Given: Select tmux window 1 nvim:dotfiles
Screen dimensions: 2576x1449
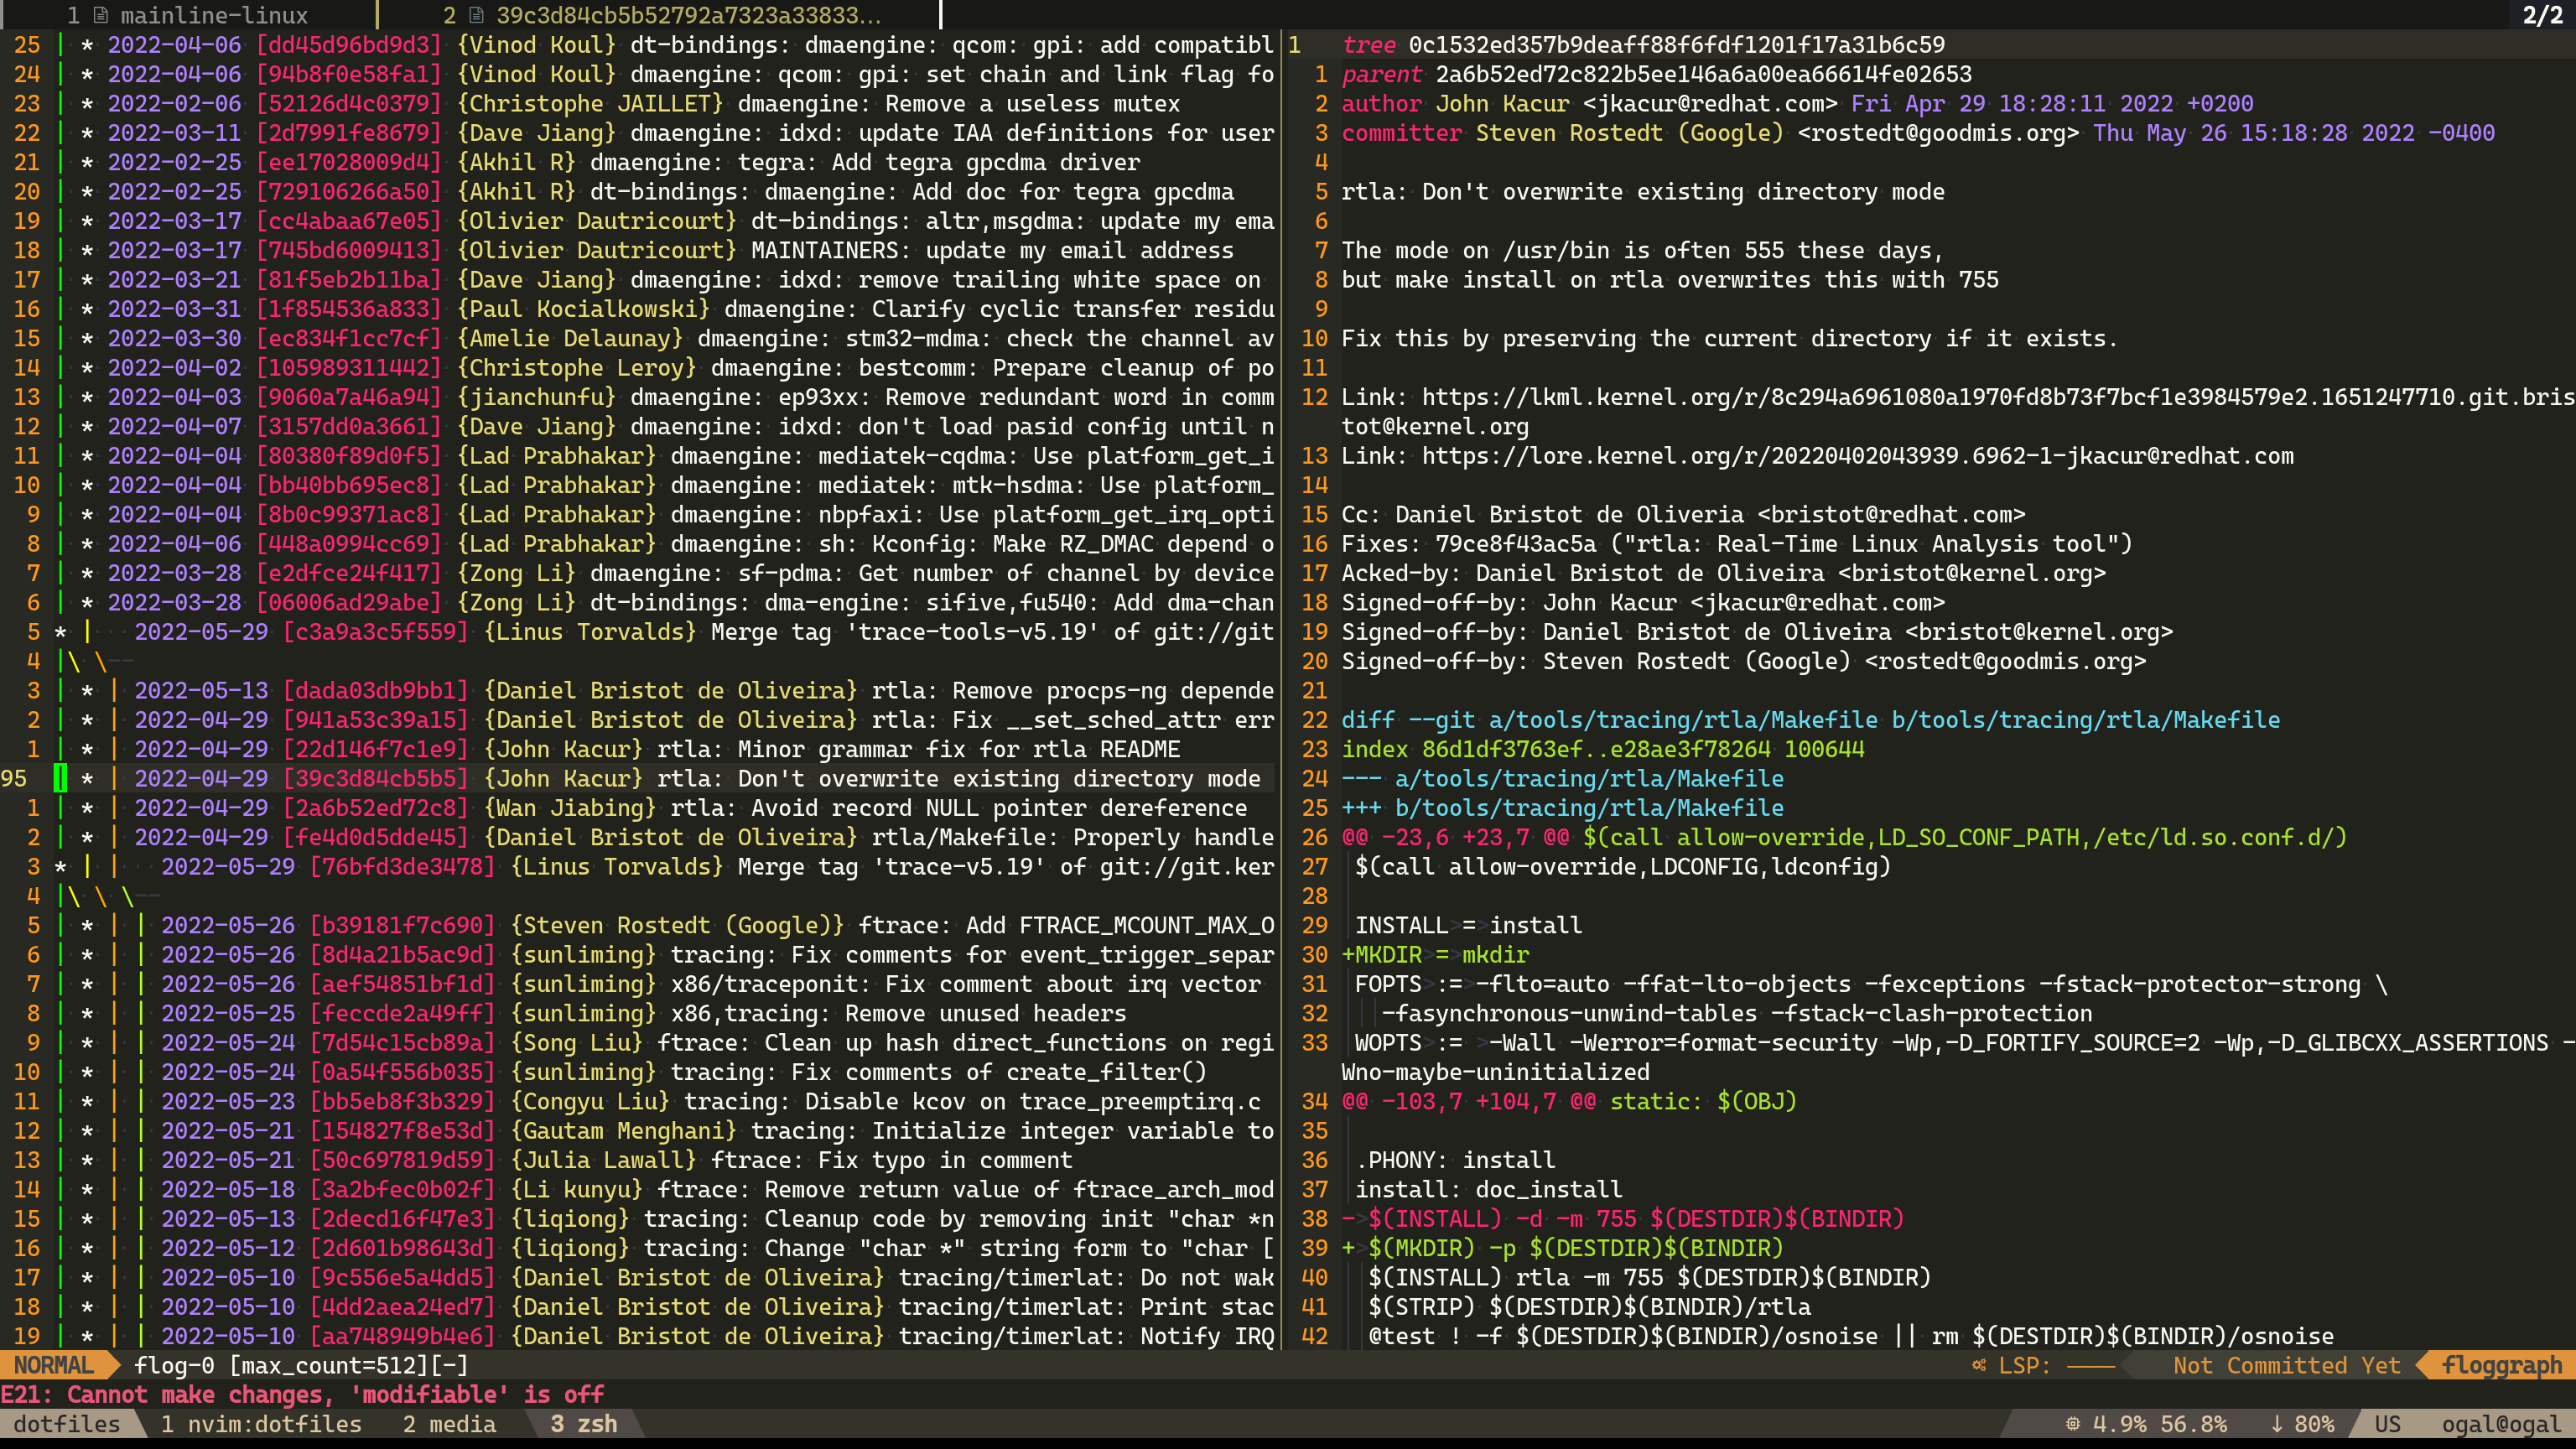Looking at the screenshot, I should (261, 1424).
